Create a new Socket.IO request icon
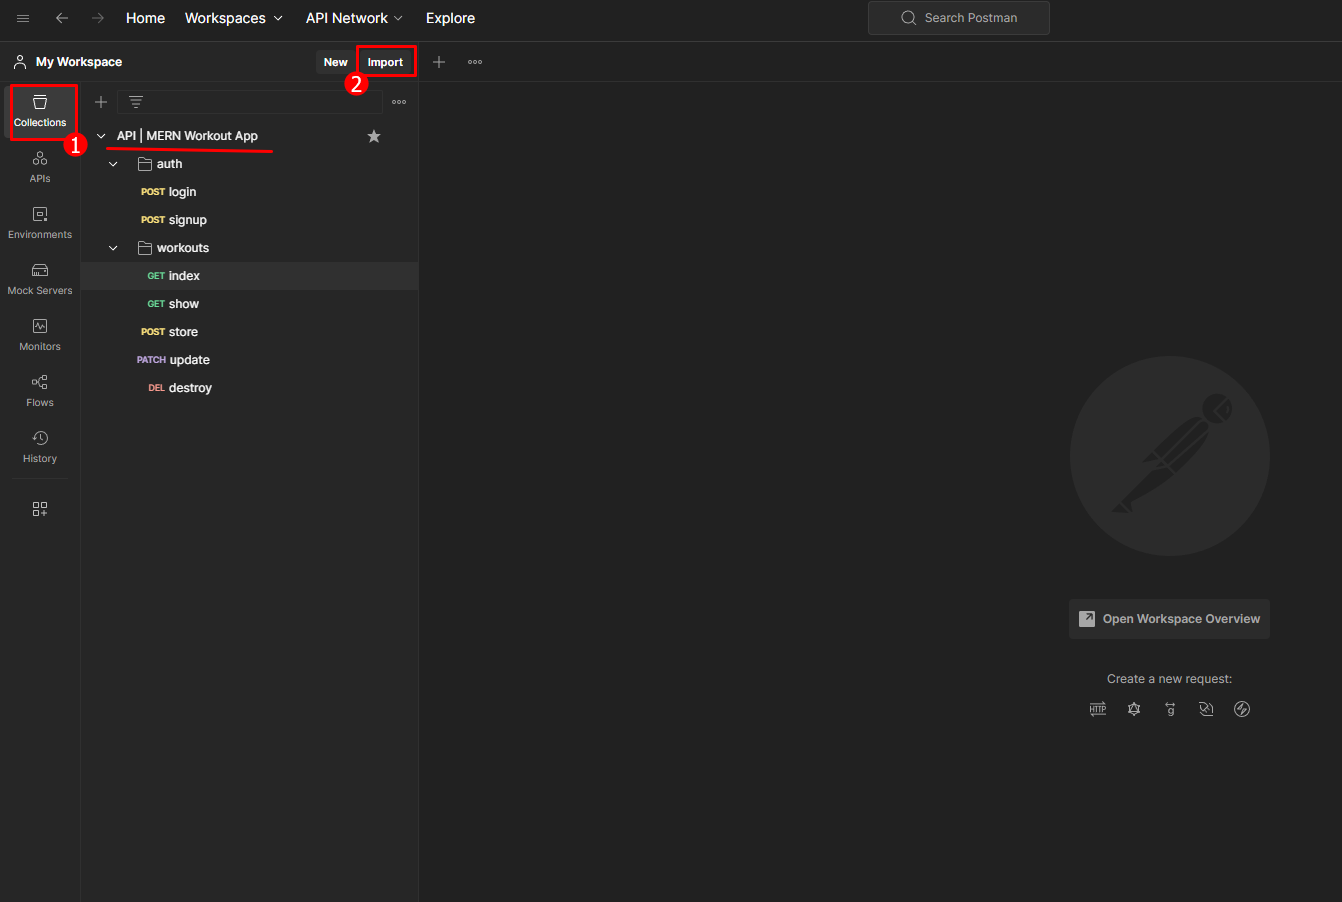1342x902 pixels. [1242, 709]
